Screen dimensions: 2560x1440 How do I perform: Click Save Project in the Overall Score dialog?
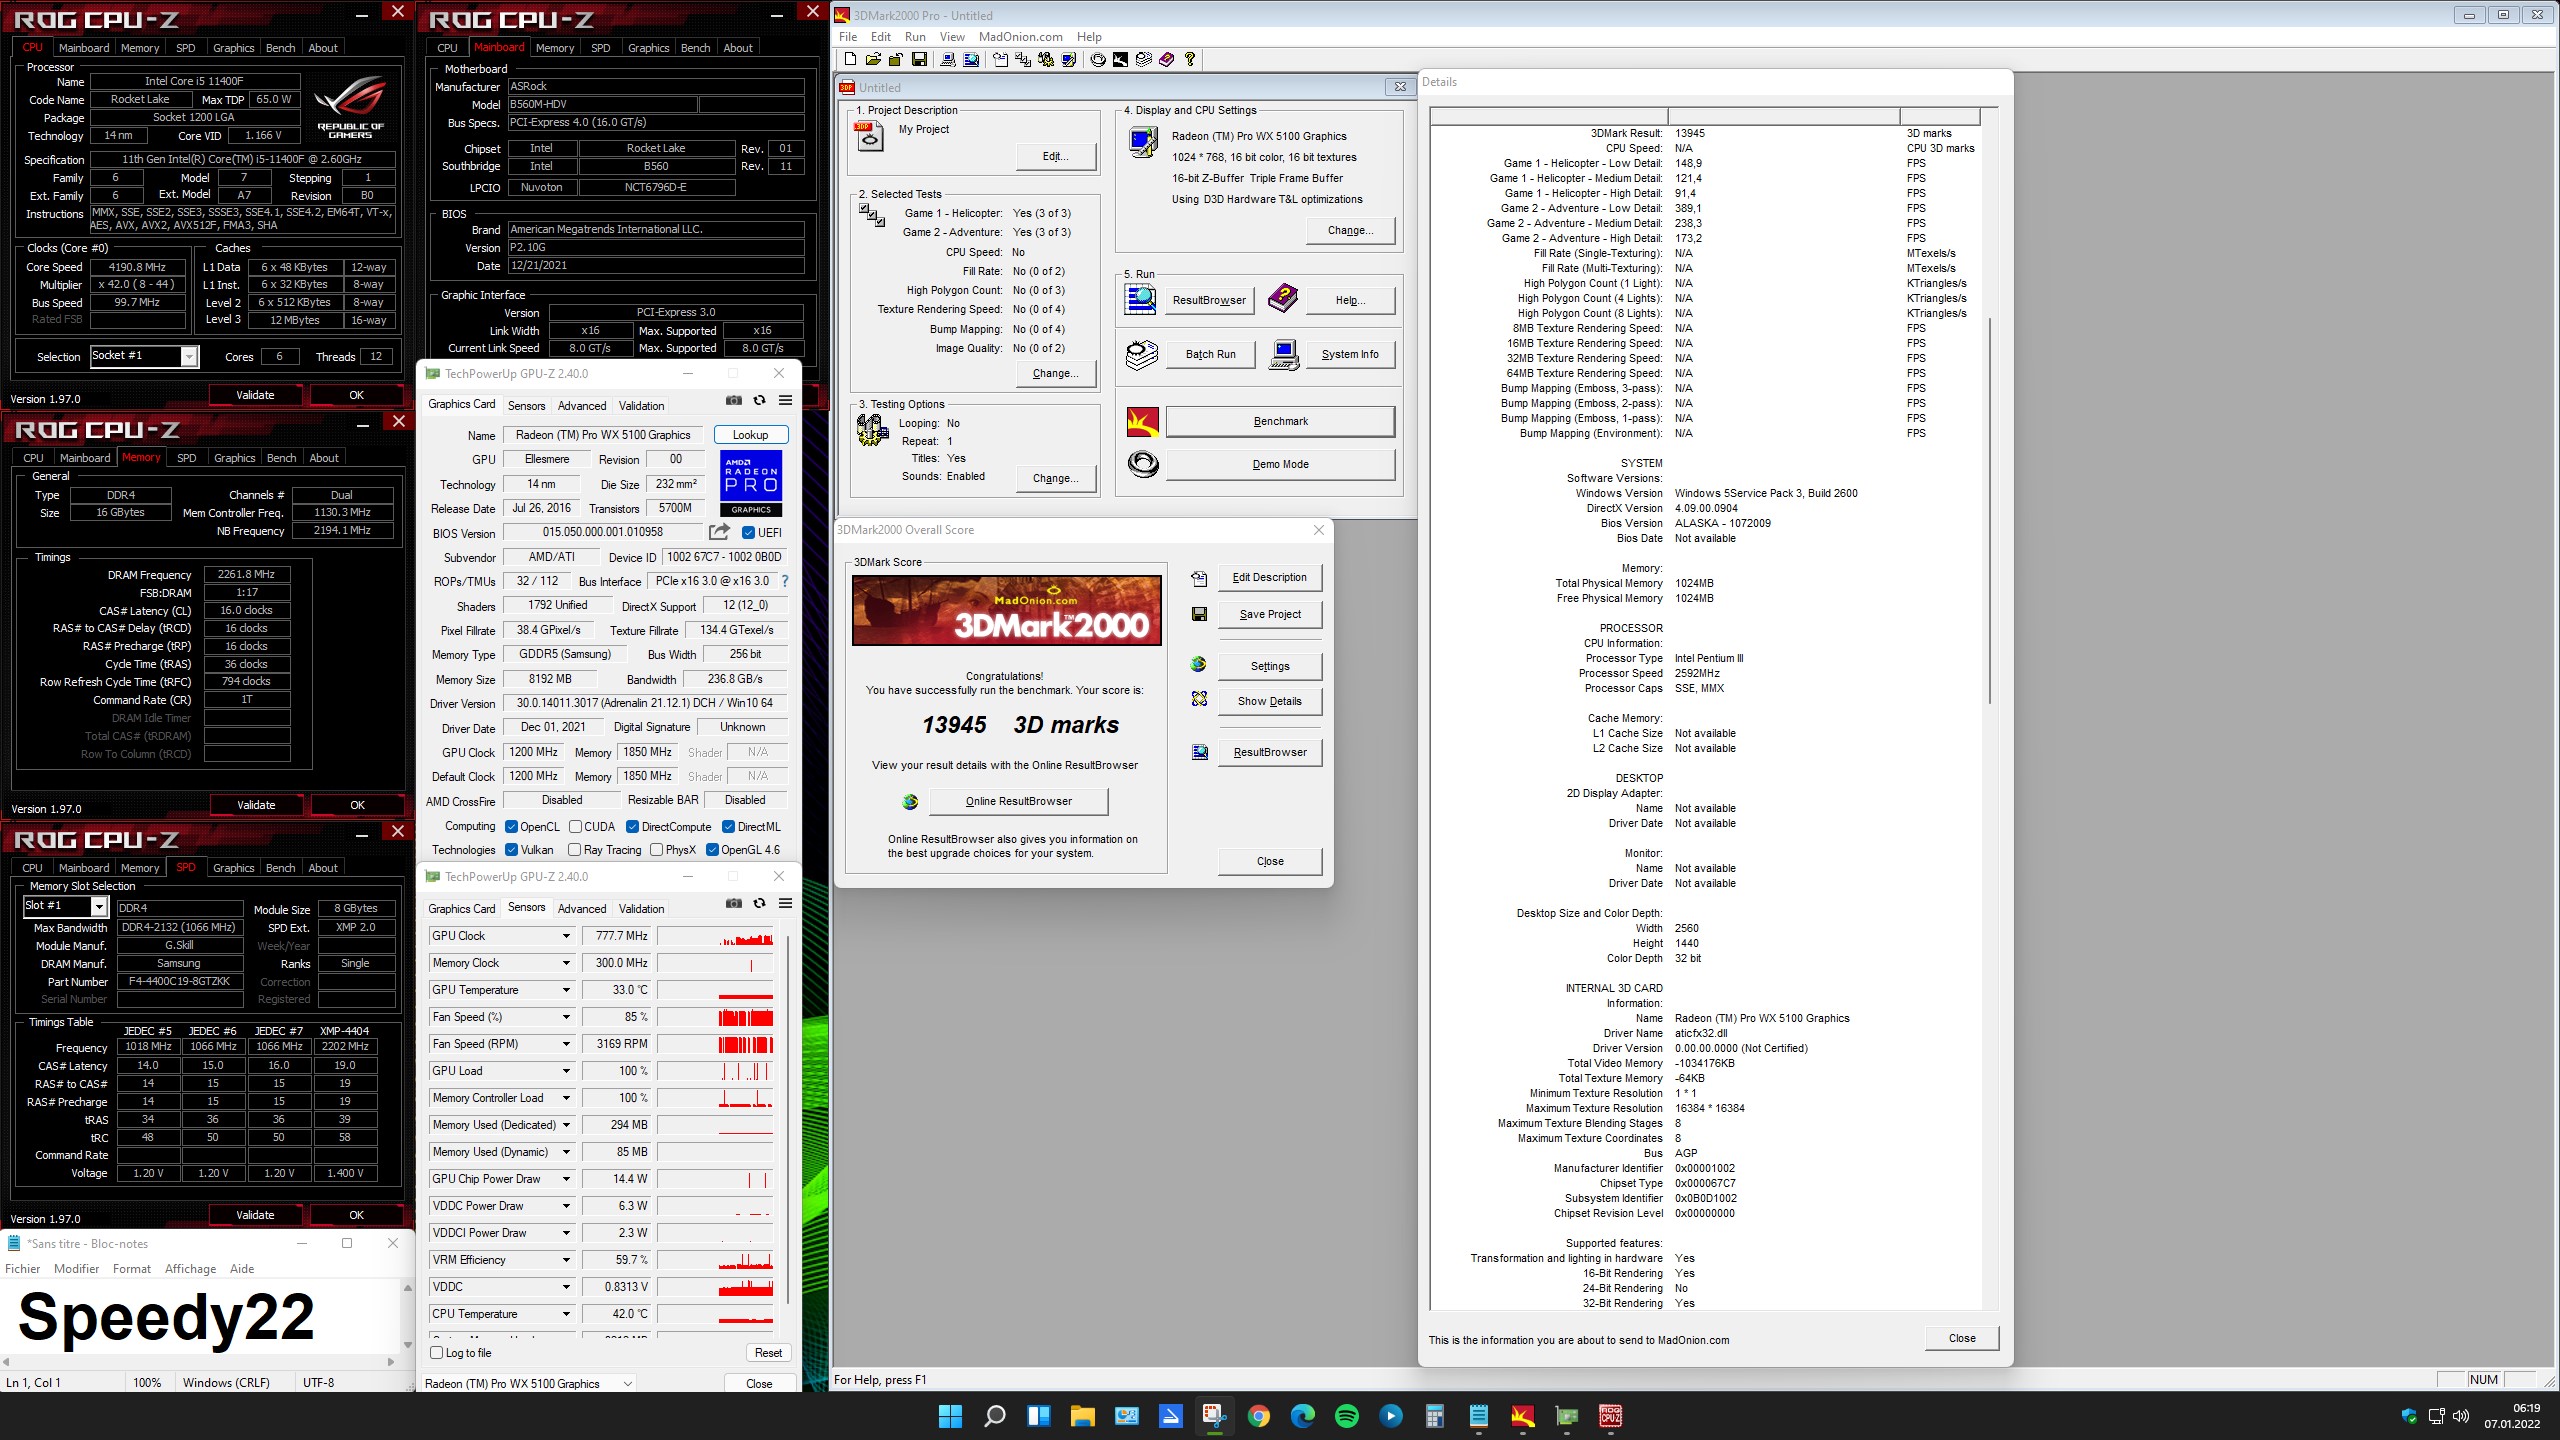[x=1270, y=614]
